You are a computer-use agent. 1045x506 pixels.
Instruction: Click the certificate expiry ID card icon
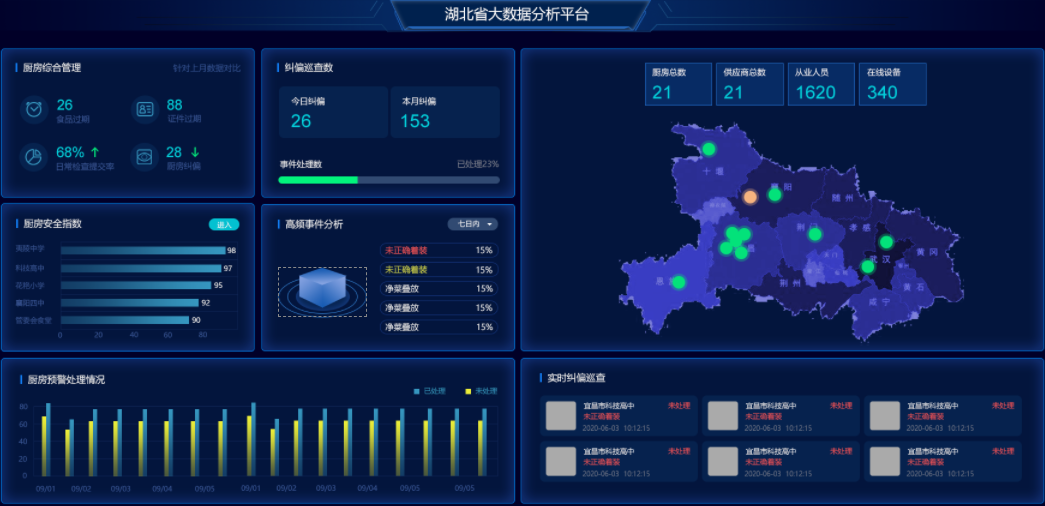(144, 109)
